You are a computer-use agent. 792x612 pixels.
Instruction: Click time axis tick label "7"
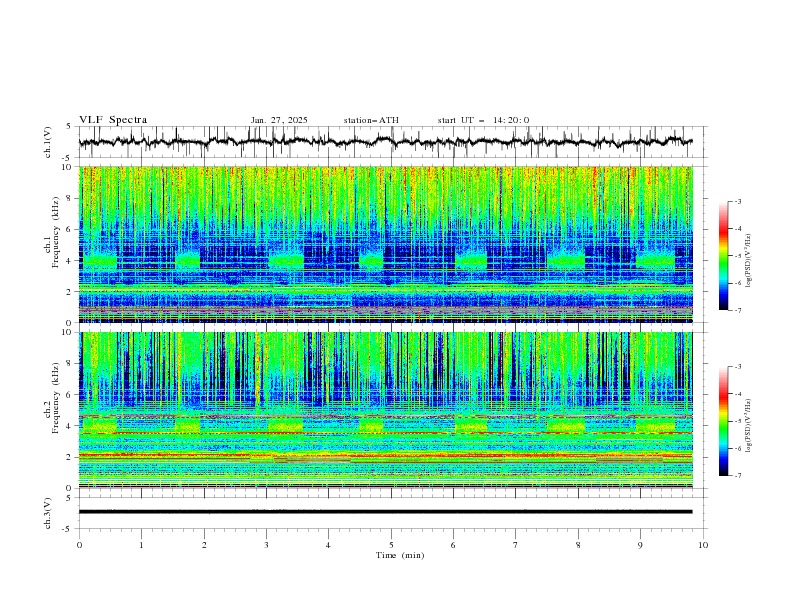516,545
